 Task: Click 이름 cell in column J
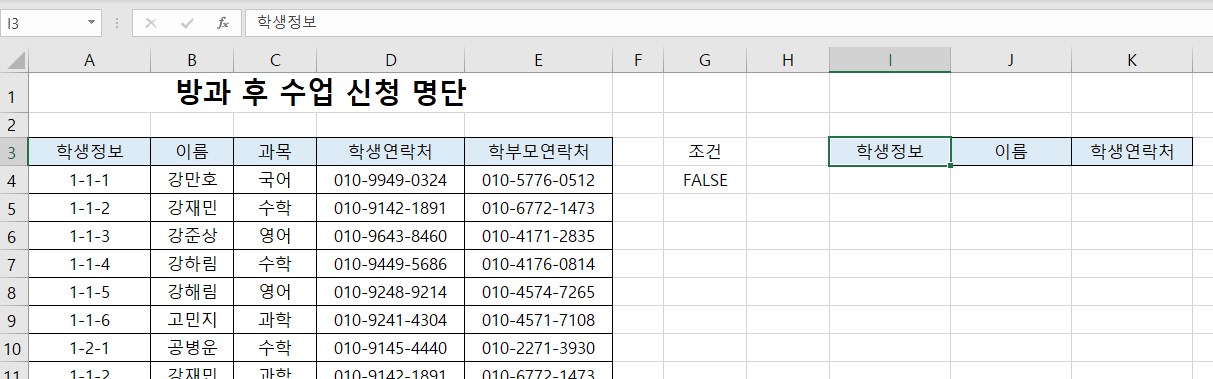(x=1011, y=152)
